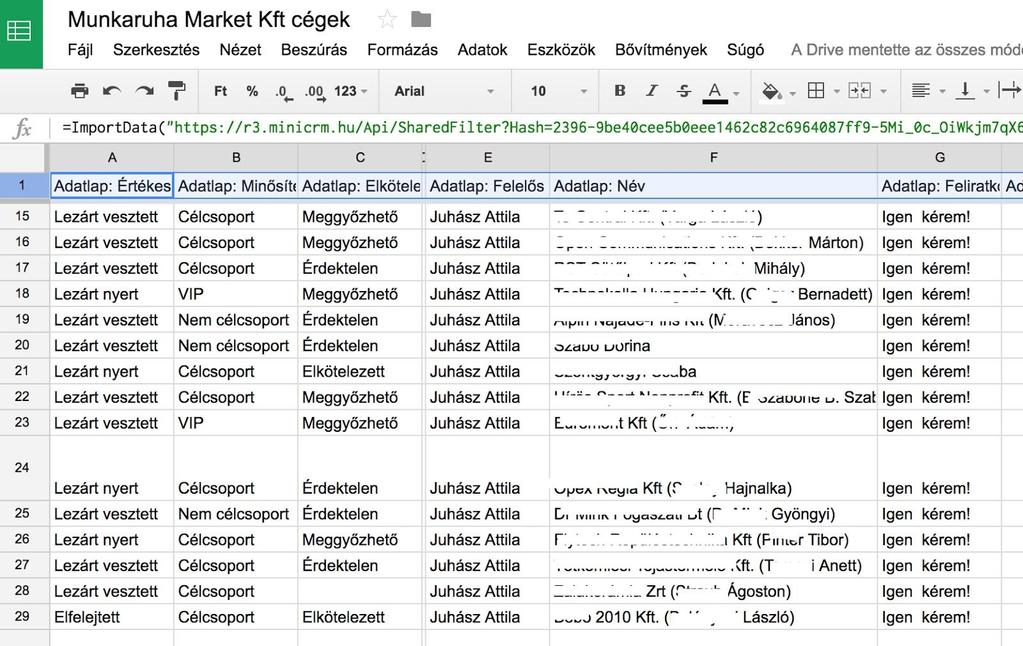Image resolution: width=1023 pixels, height=646 pixels.
Task: Expand the horizontal align dropdown arrow
Action: click(x=942, y=92)
